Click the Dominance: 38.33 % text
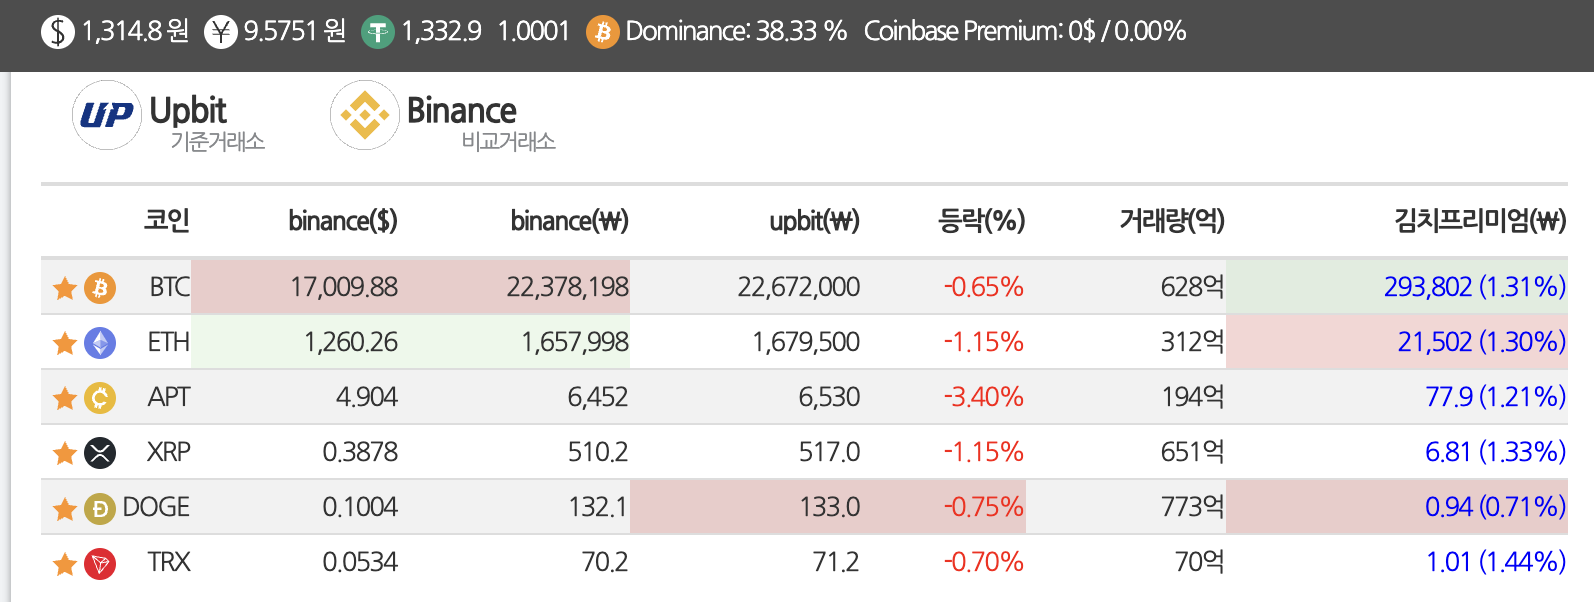 (x=736, y=31)
